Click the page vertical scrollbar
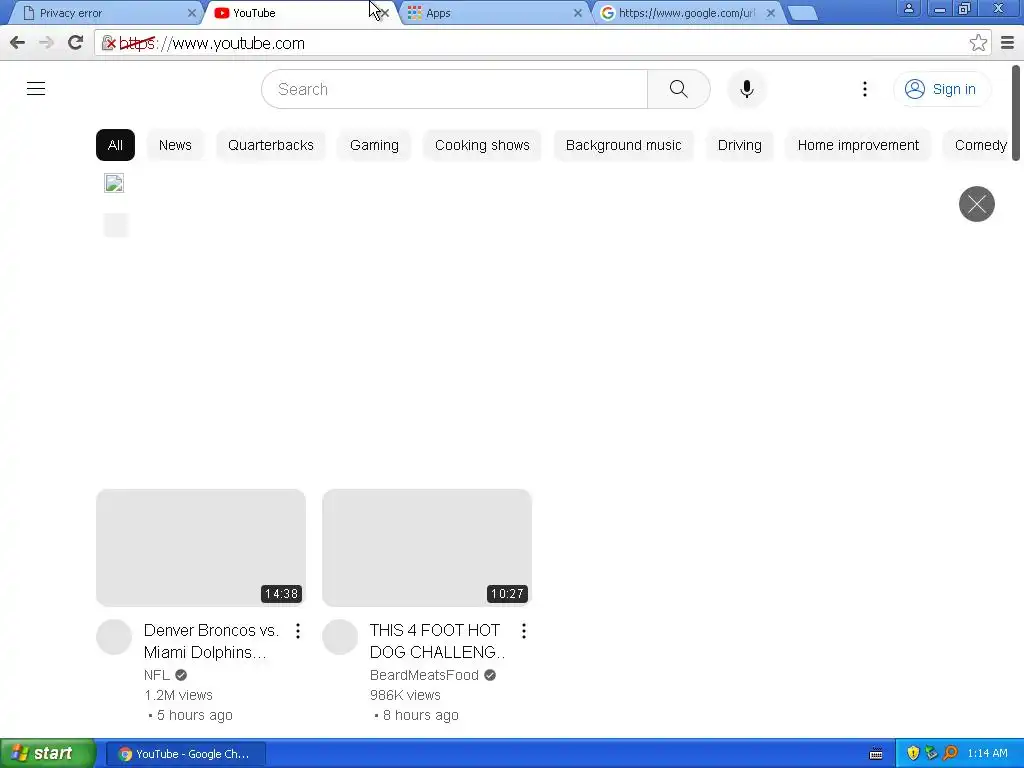This screenshot has height=768, width=1024. click(x=1016, y=112)
